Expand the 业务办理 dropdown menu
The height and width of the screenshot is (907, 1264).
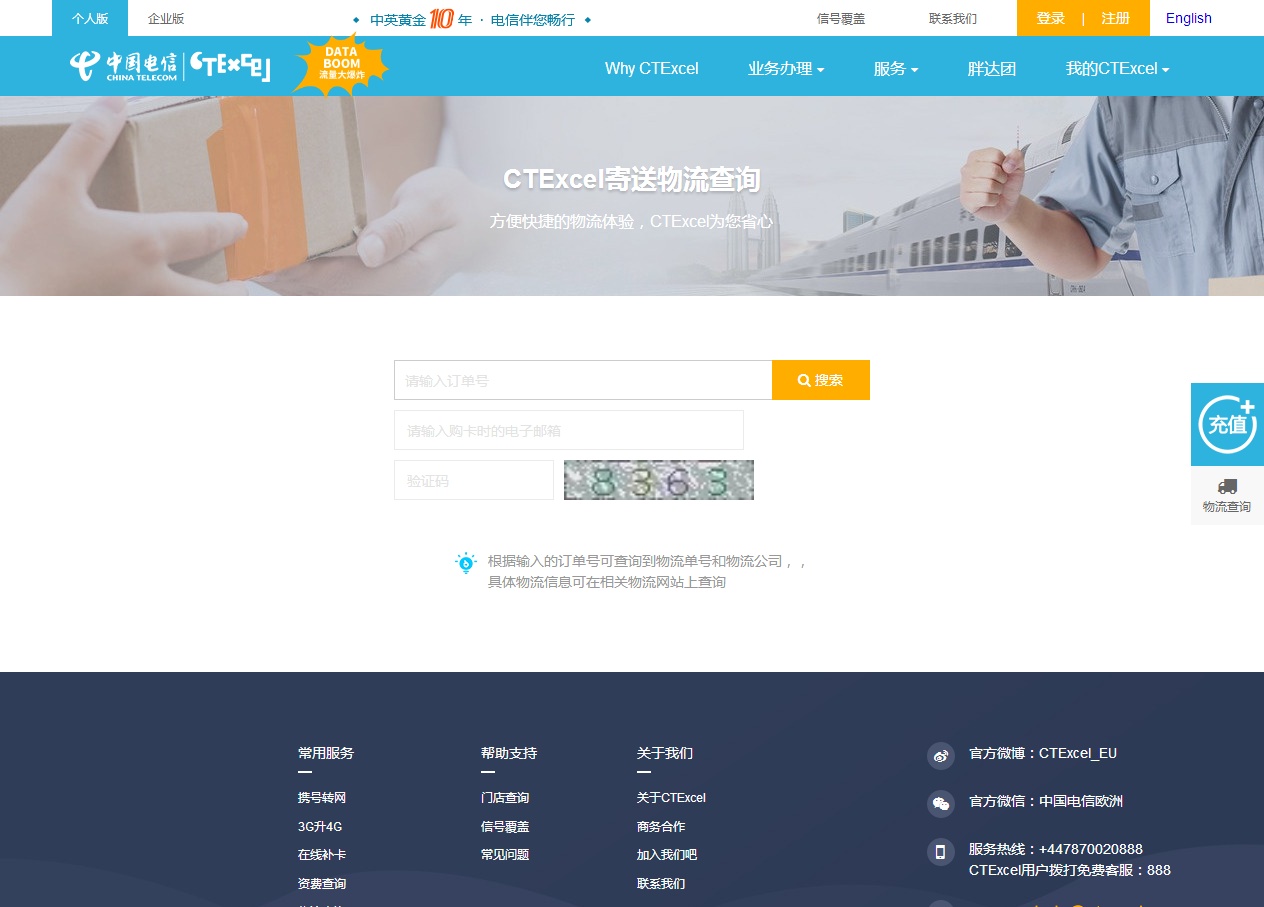point(786,69)
